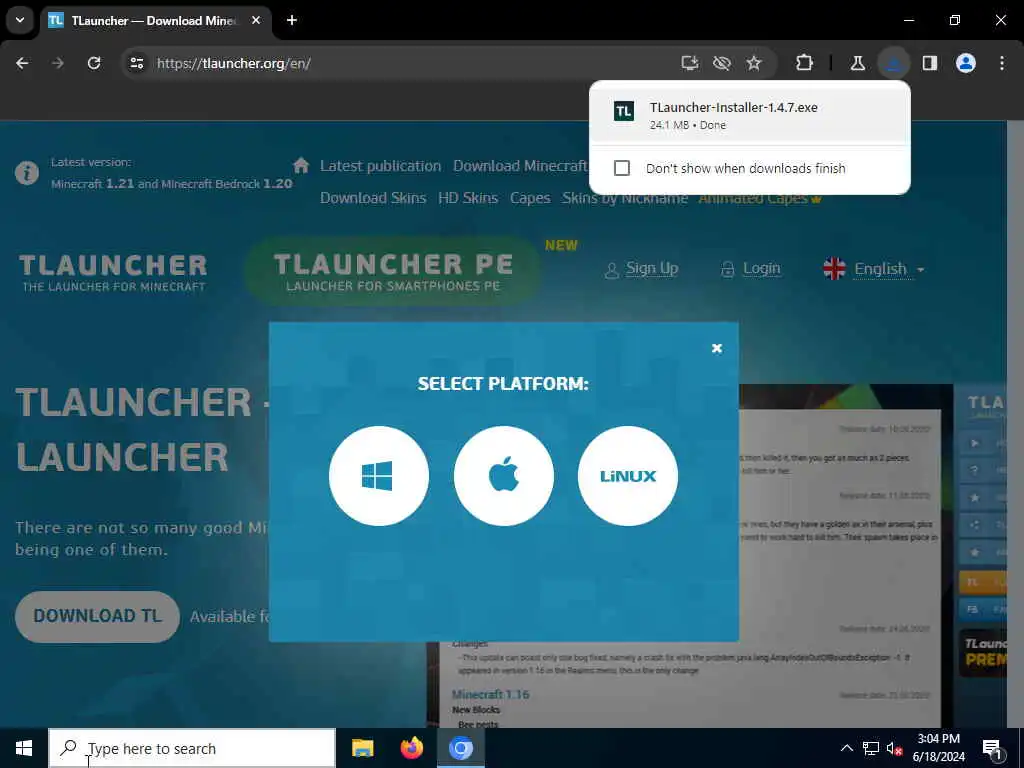Click the Chrome taskbar icon

(460, 748)
